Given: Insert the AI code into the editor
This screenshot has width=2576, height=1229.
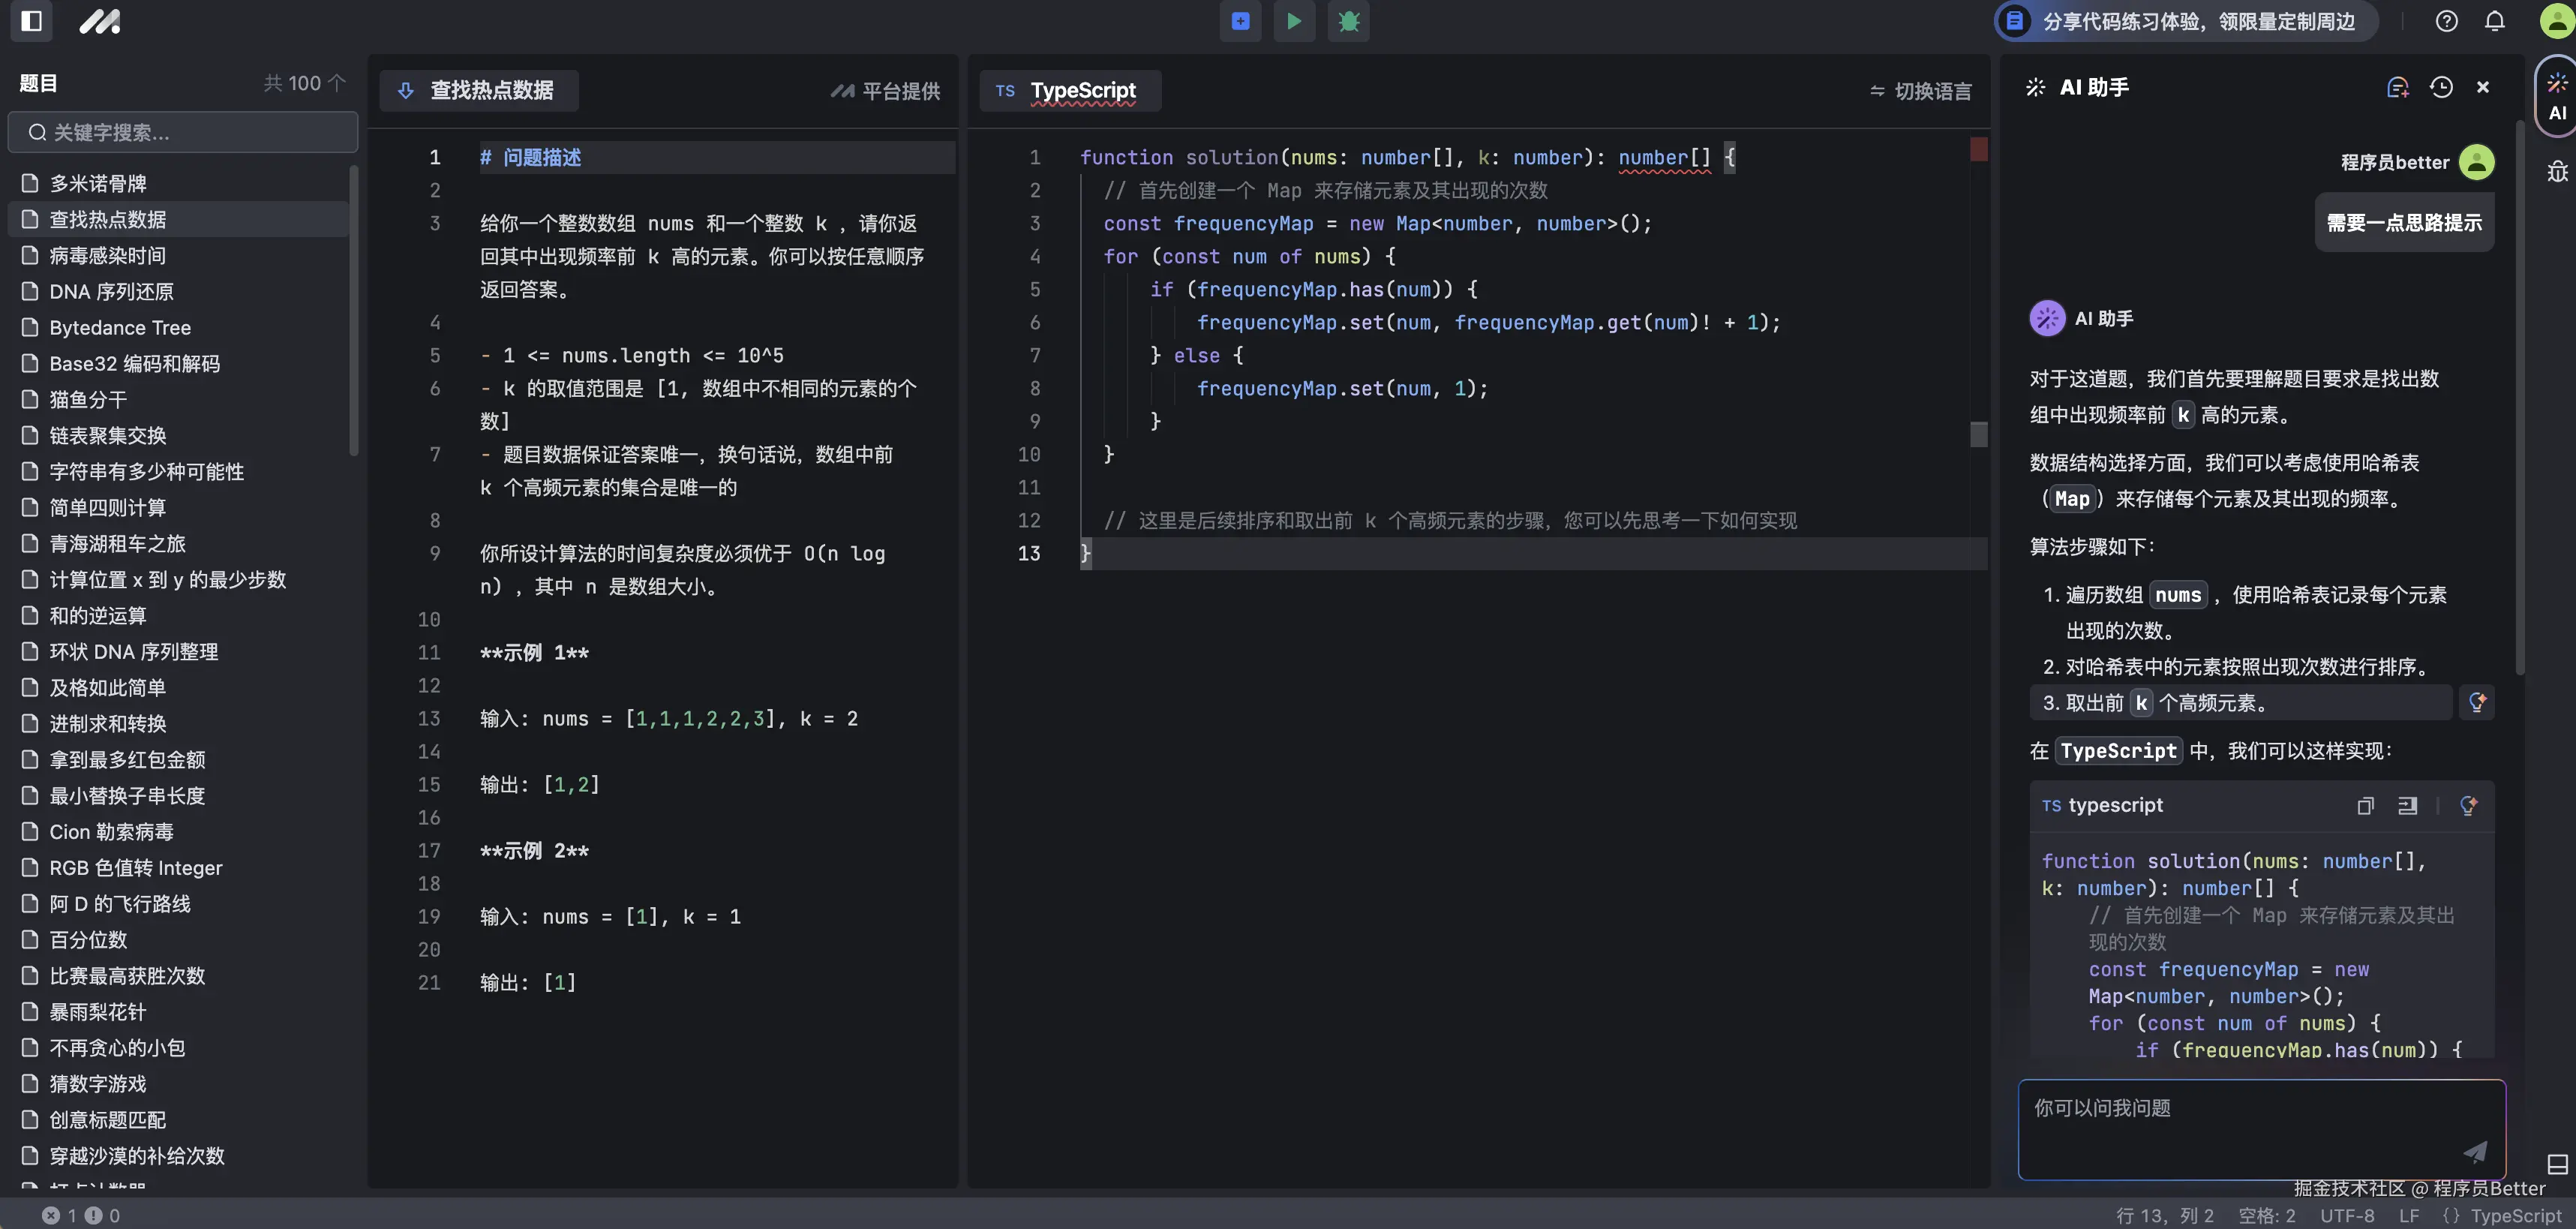Looking at the screenshot, I should coord(2408,806).
